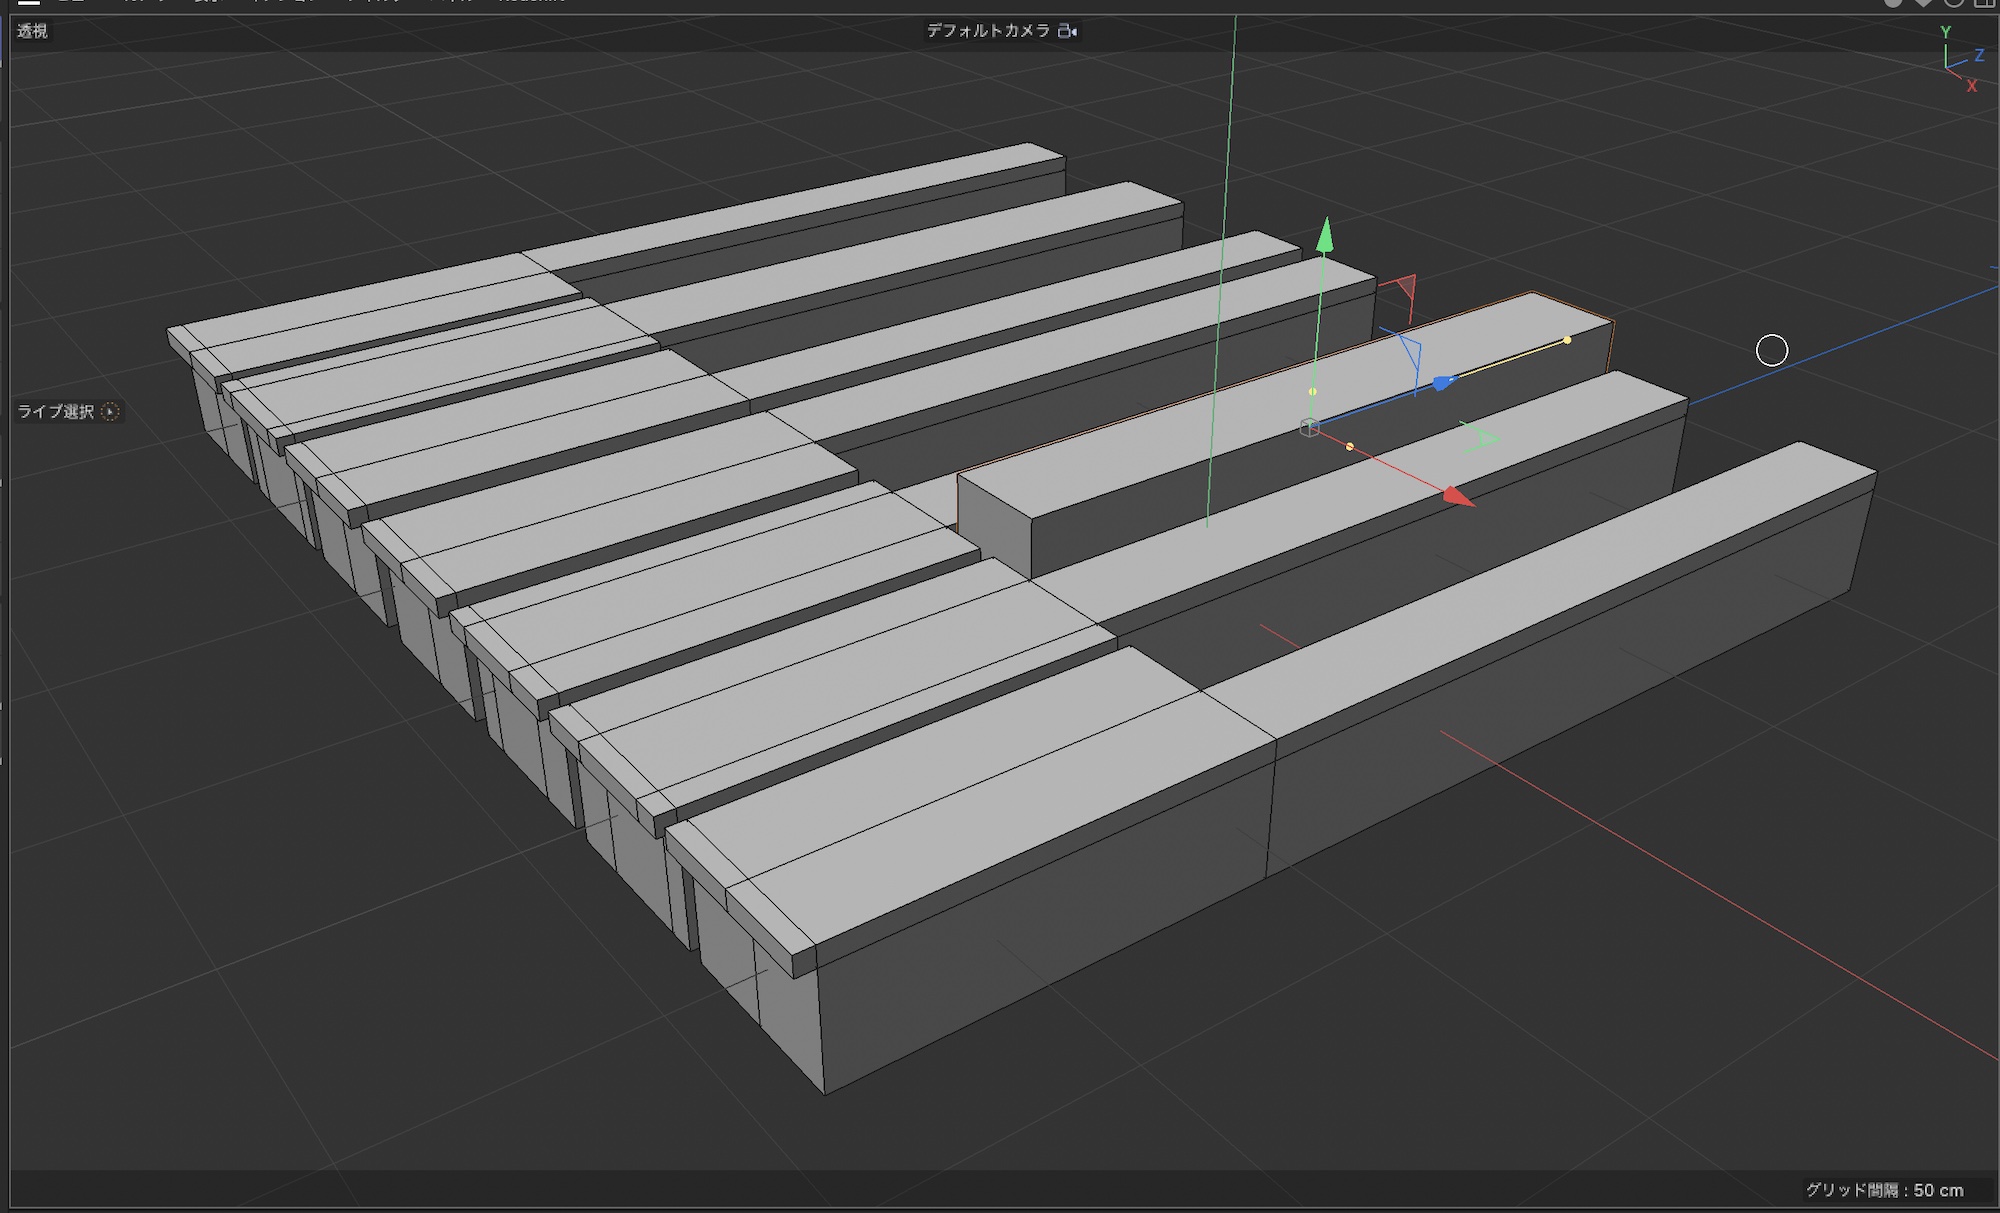Click the yellow size handle on the X axis
Viewport: 2000px width, 1213px height.
click(1350, 447)
